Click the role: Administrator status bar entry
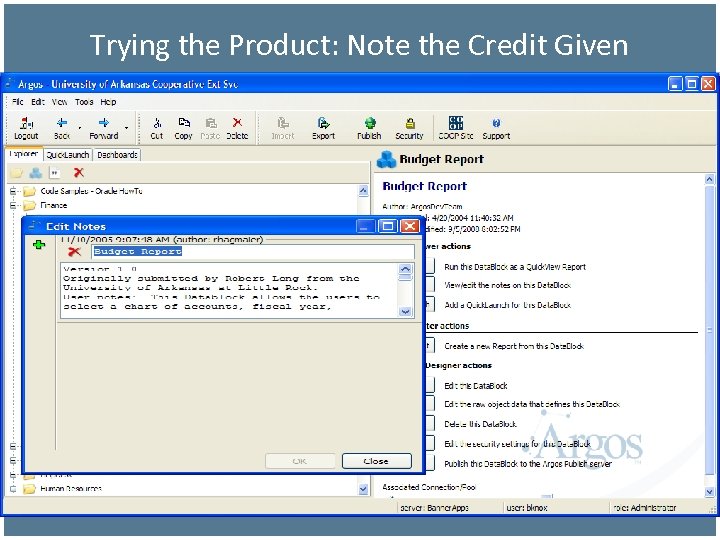The image size is (720, 540). click(645, 508)
